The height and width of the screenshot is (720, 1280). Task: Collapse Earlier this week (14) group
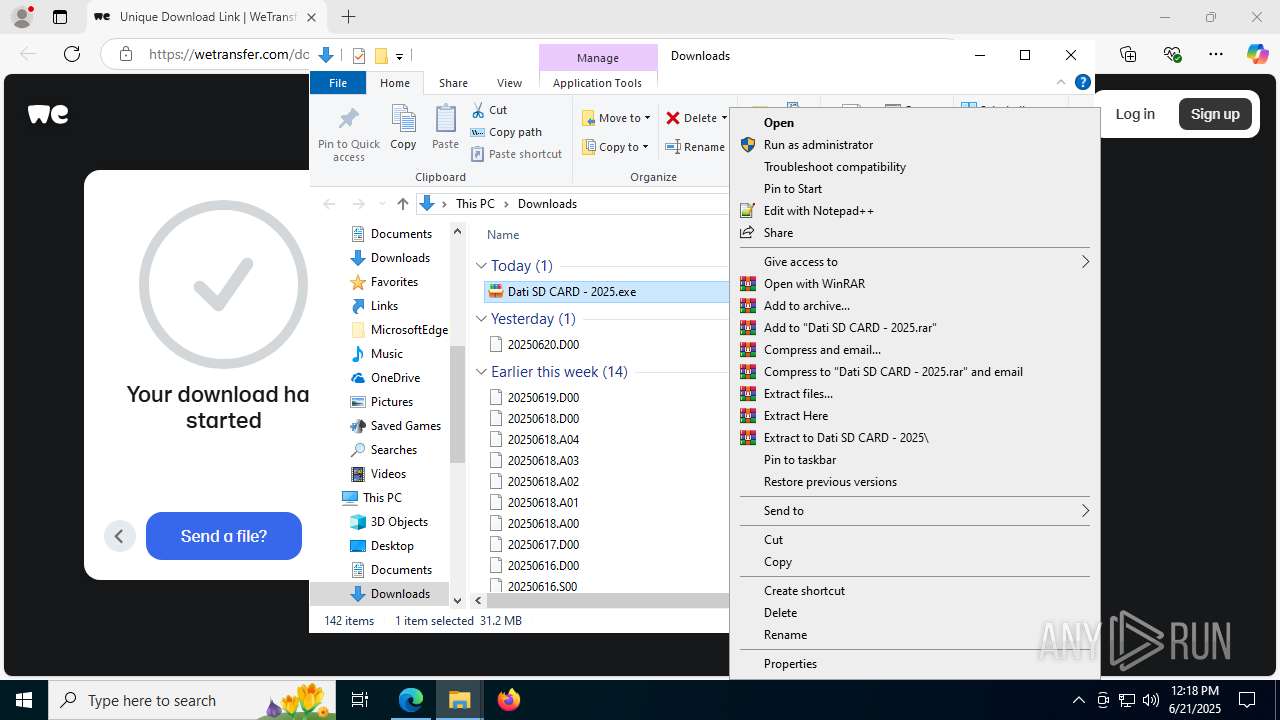481,372
